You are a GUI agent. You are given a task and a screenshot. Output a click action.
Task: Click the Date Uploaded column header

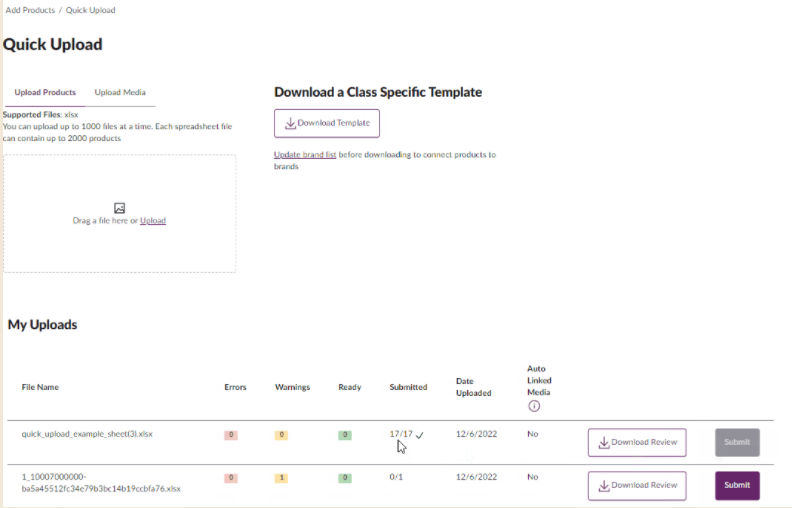pyautogui.click(x=473, y=387)
